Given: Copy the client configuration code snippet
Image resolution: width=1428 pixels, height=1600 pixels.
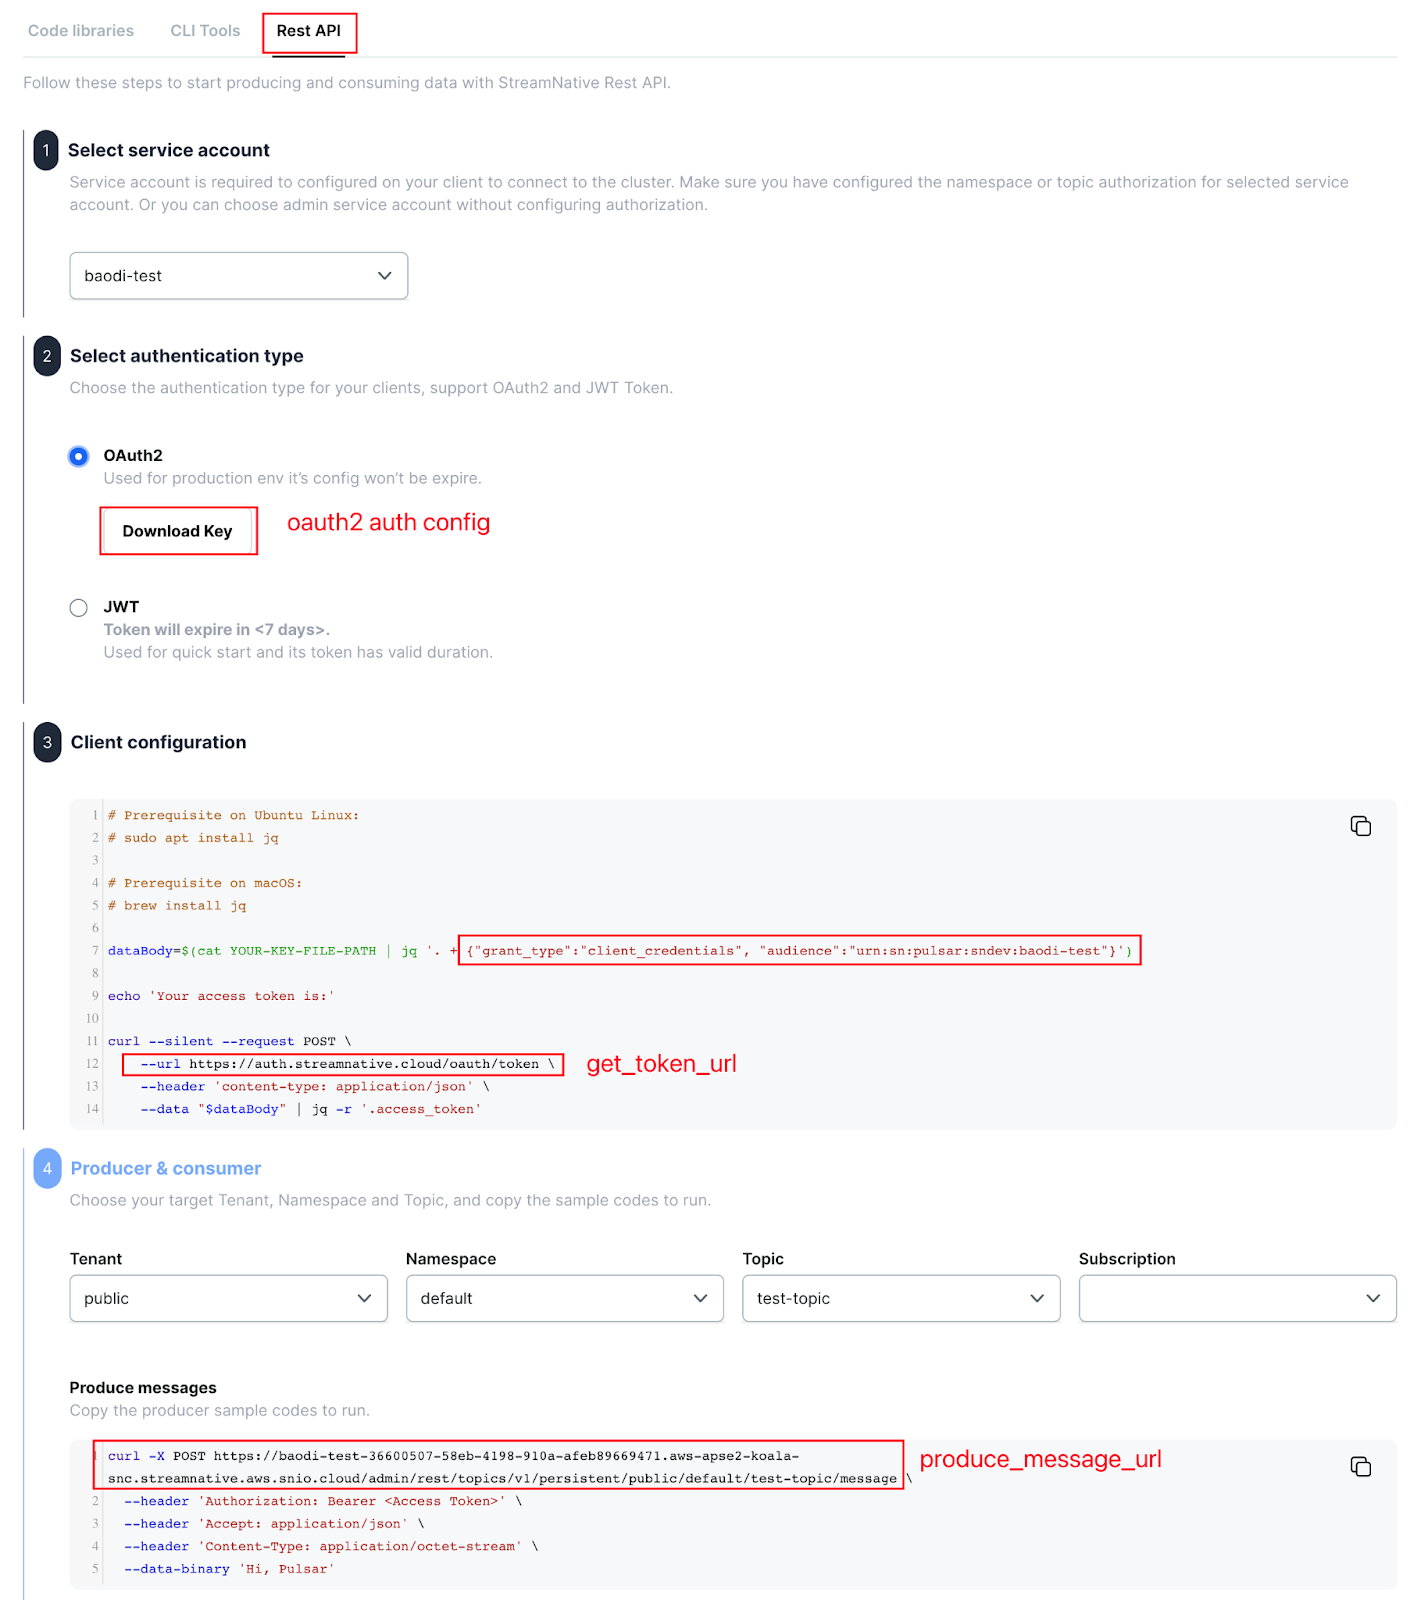Looking at the screenshot, I should 1360,826.
